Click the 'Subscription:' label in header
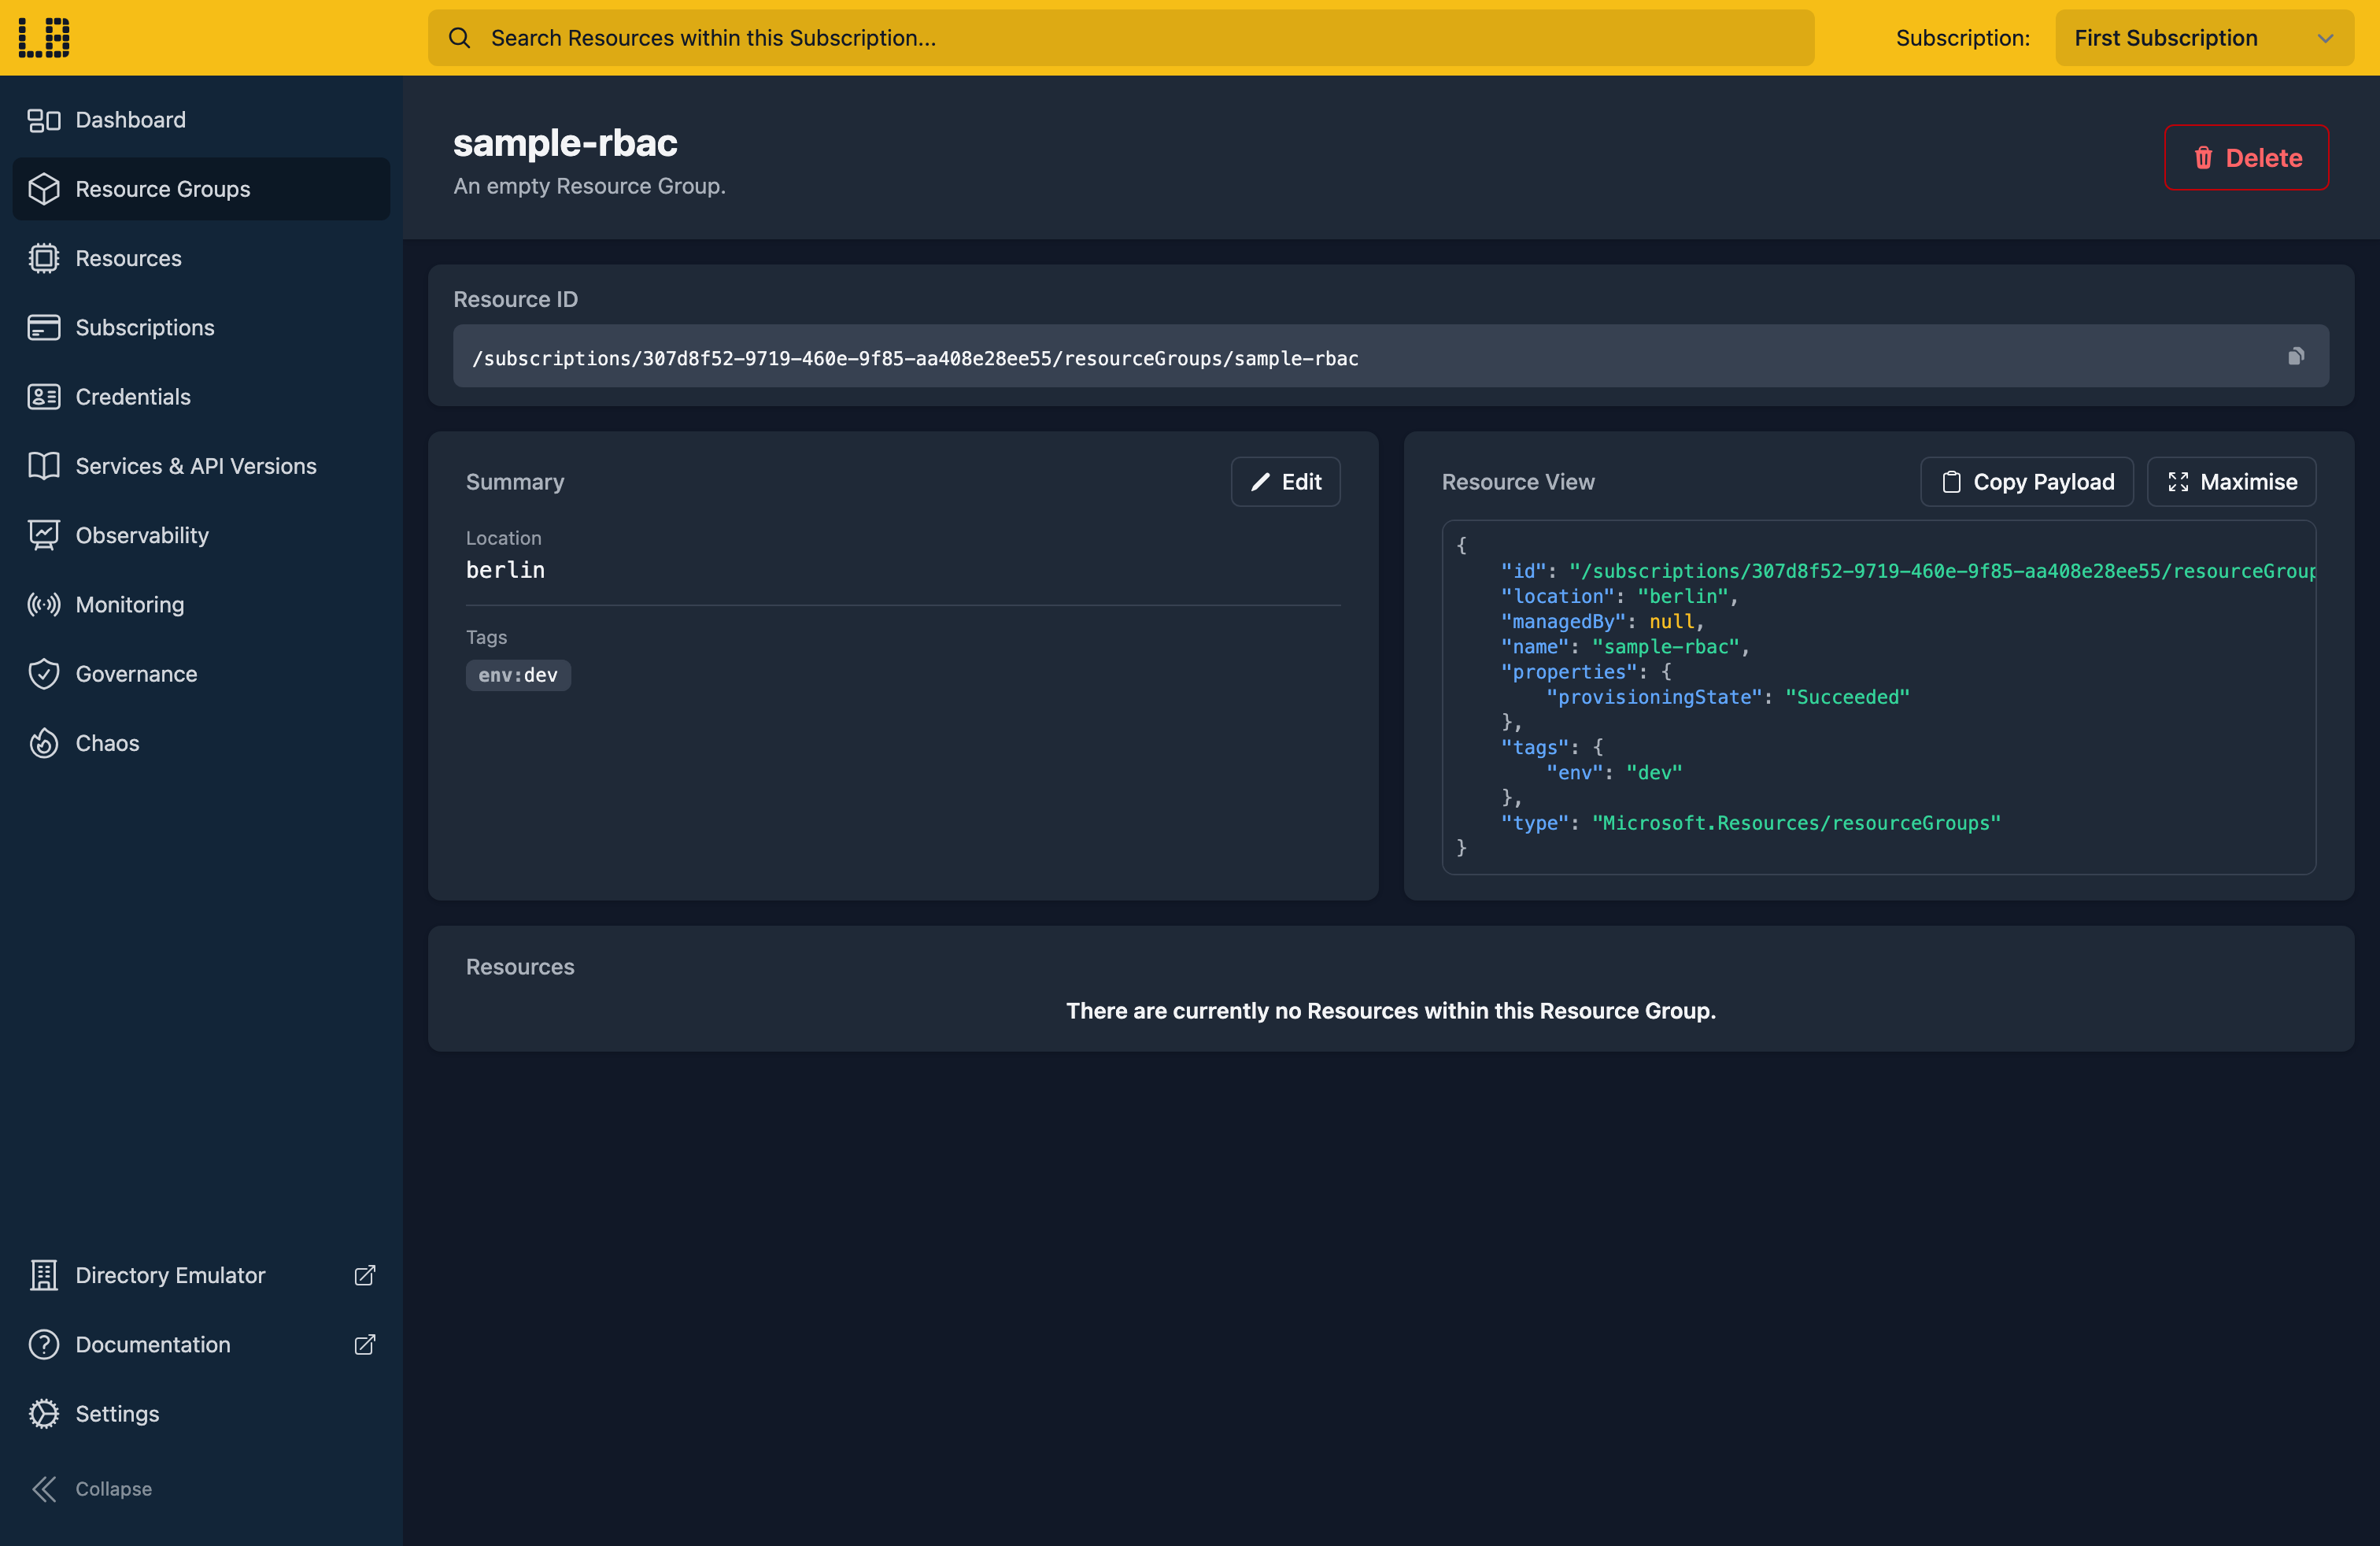 coord(1962,38)
